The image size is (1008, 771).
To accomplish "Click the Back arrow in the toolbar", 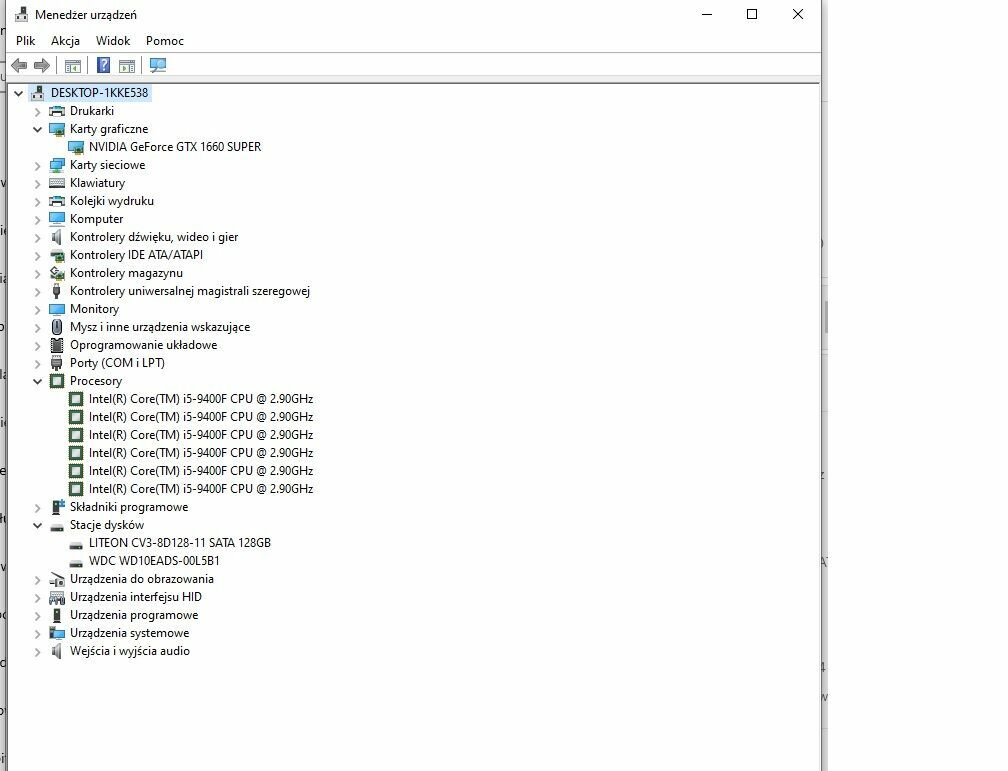I will (x=19, y=66).
